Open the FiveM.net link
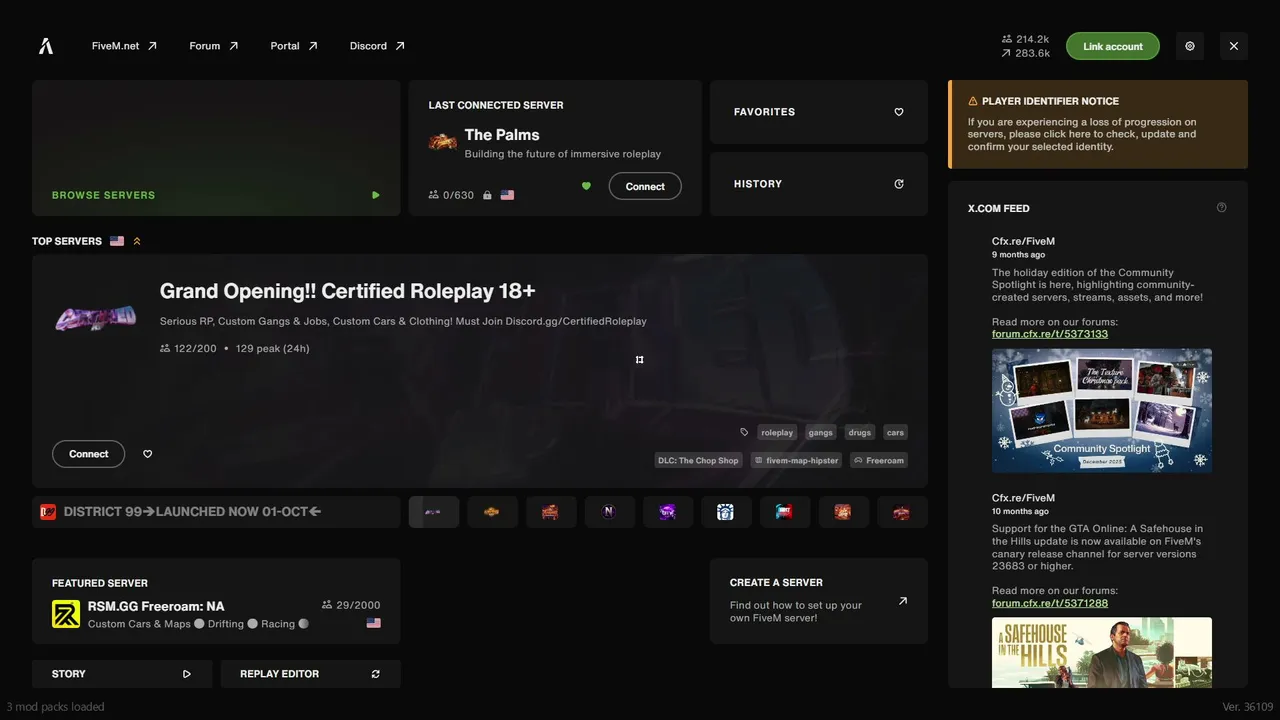This screenshot has width=1280, height=720. [x=125, y=46]
